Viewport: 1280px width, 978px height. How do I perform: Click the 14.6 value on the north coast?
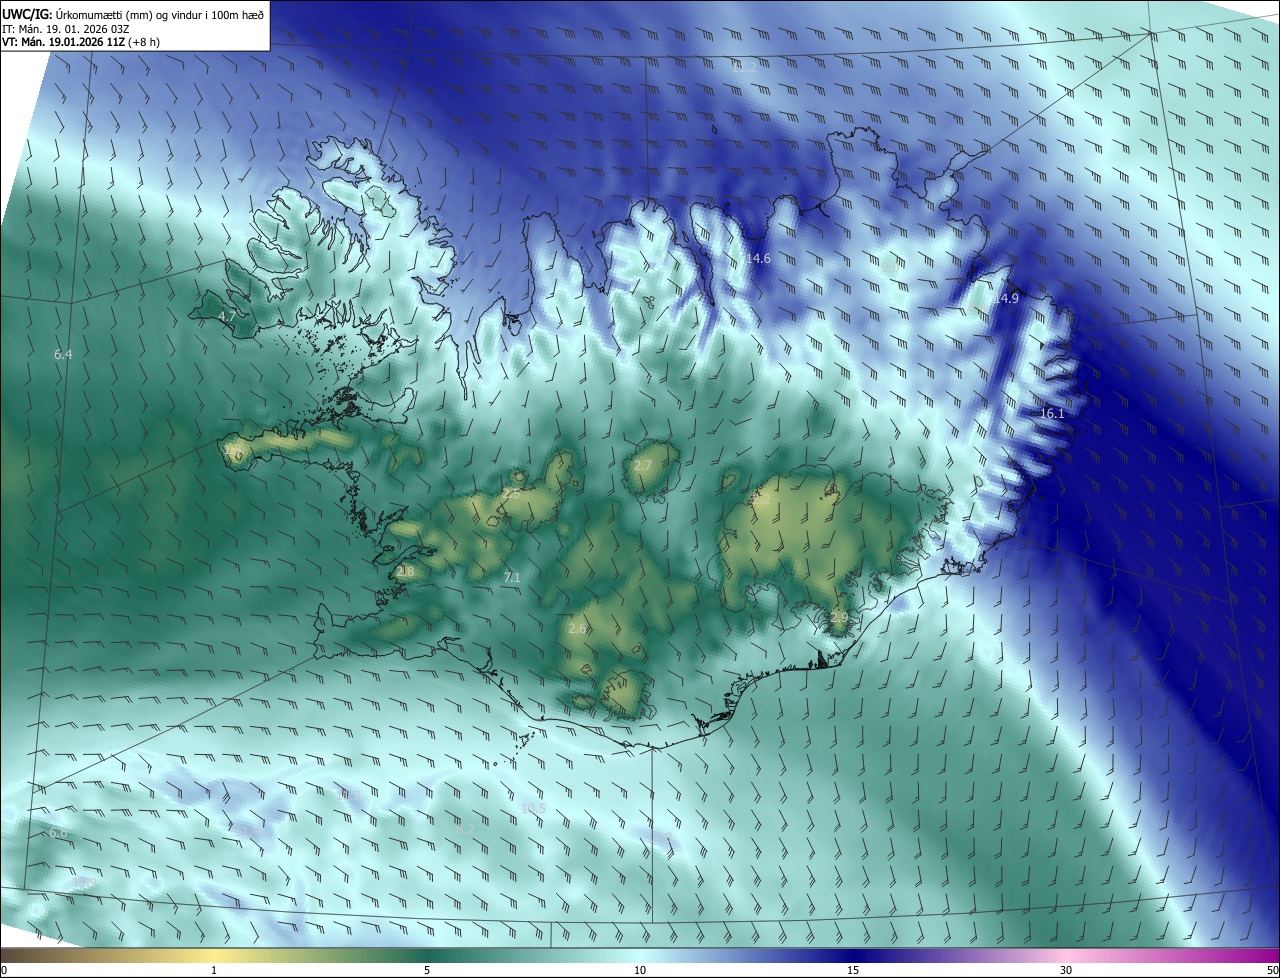tap(758, 259)
